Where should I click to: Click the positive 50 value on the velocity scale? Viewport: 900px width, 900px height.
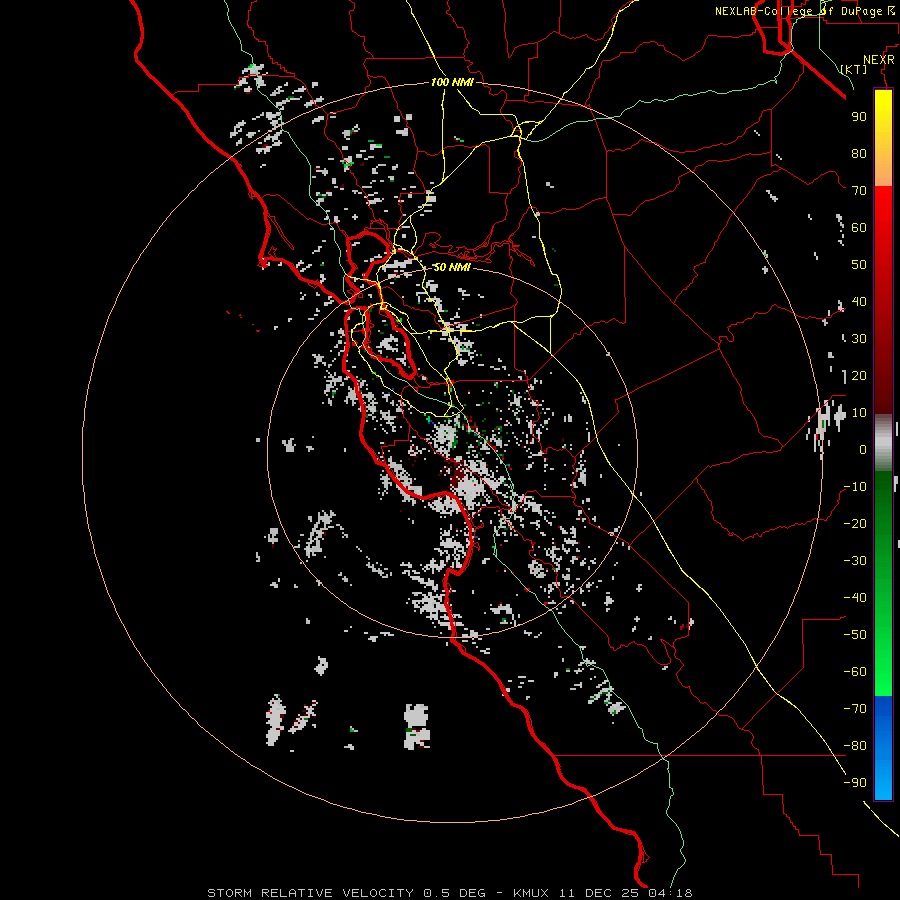point(859,265)
